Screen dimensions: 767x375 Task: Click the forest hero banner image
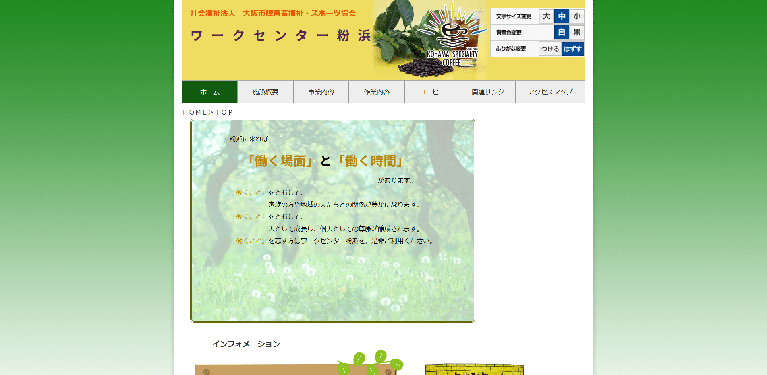coord(333,221)
